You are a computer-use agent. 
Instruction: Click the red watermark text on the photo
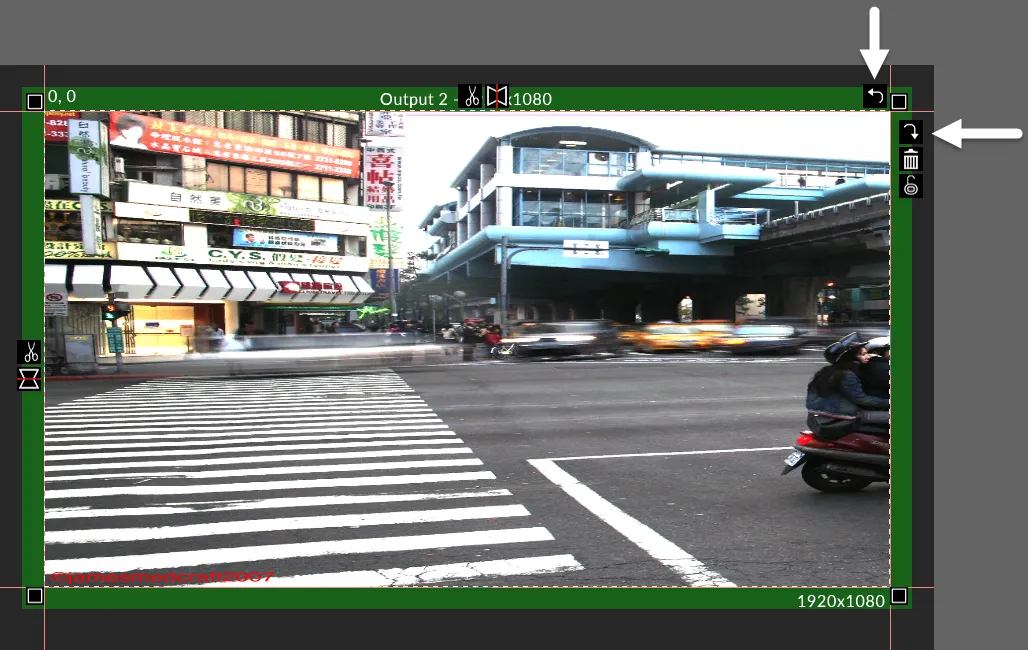pyautogui.click(x=162, y=577)
